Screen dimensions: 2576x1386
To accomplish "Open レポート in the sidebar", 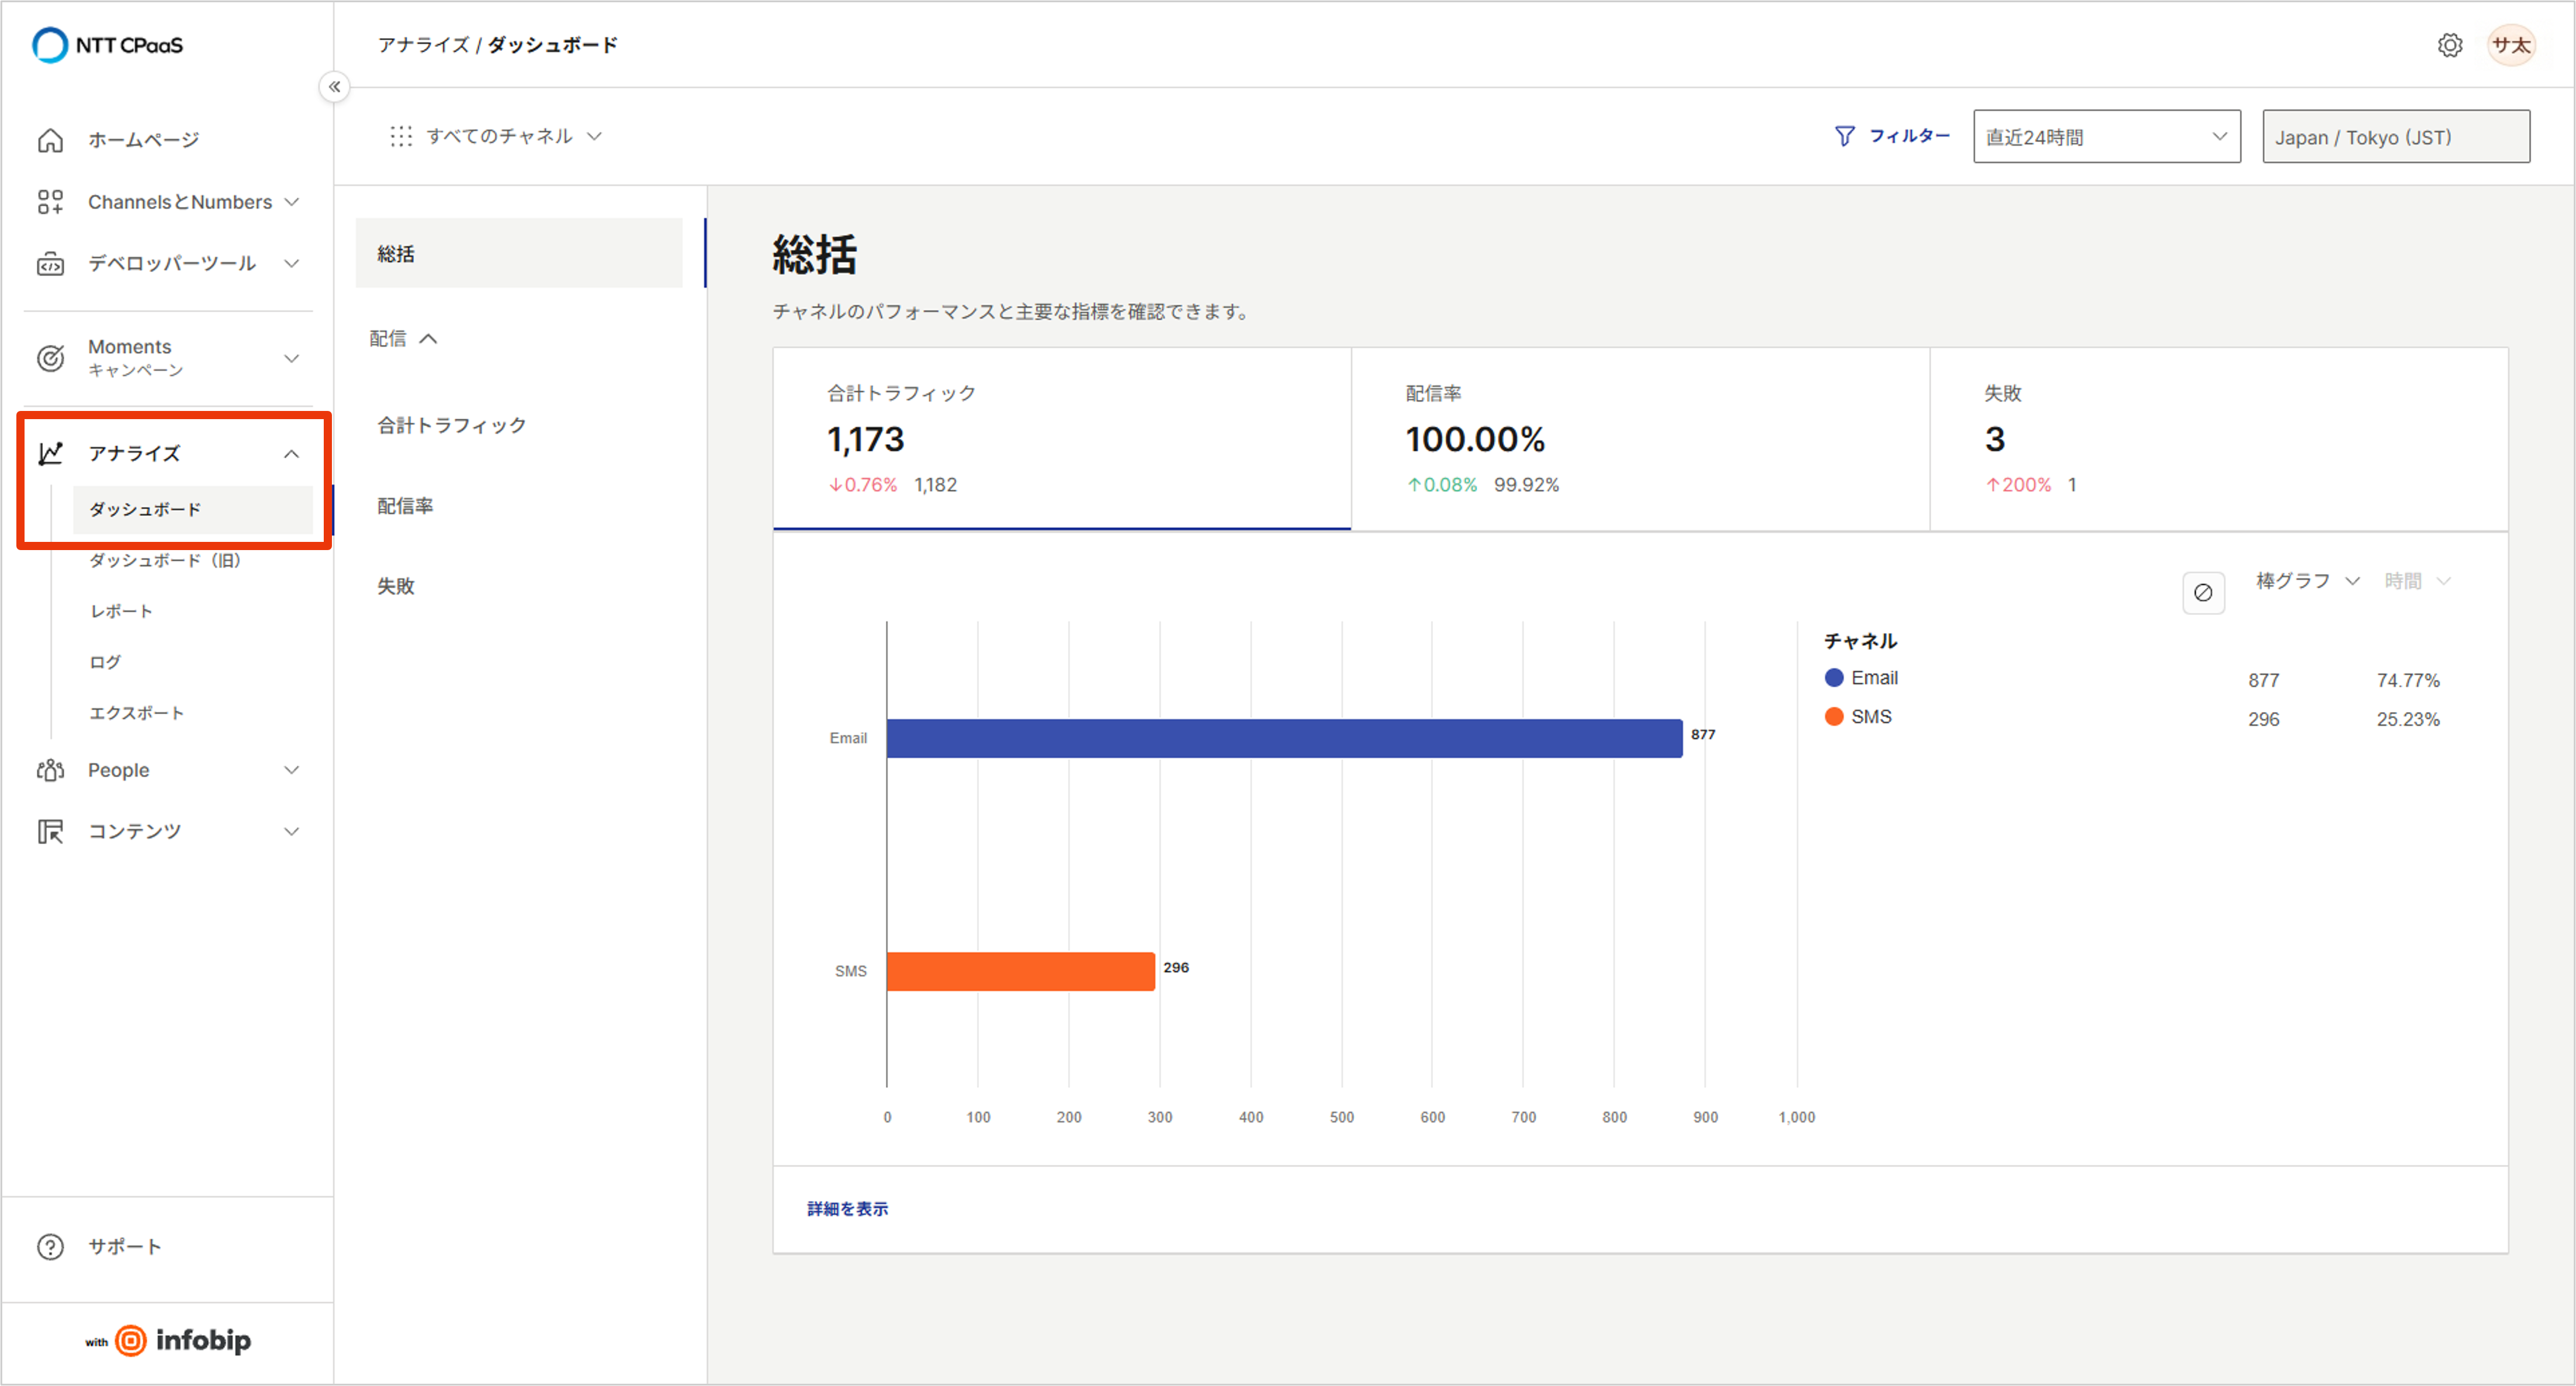I will pos(121,611).
